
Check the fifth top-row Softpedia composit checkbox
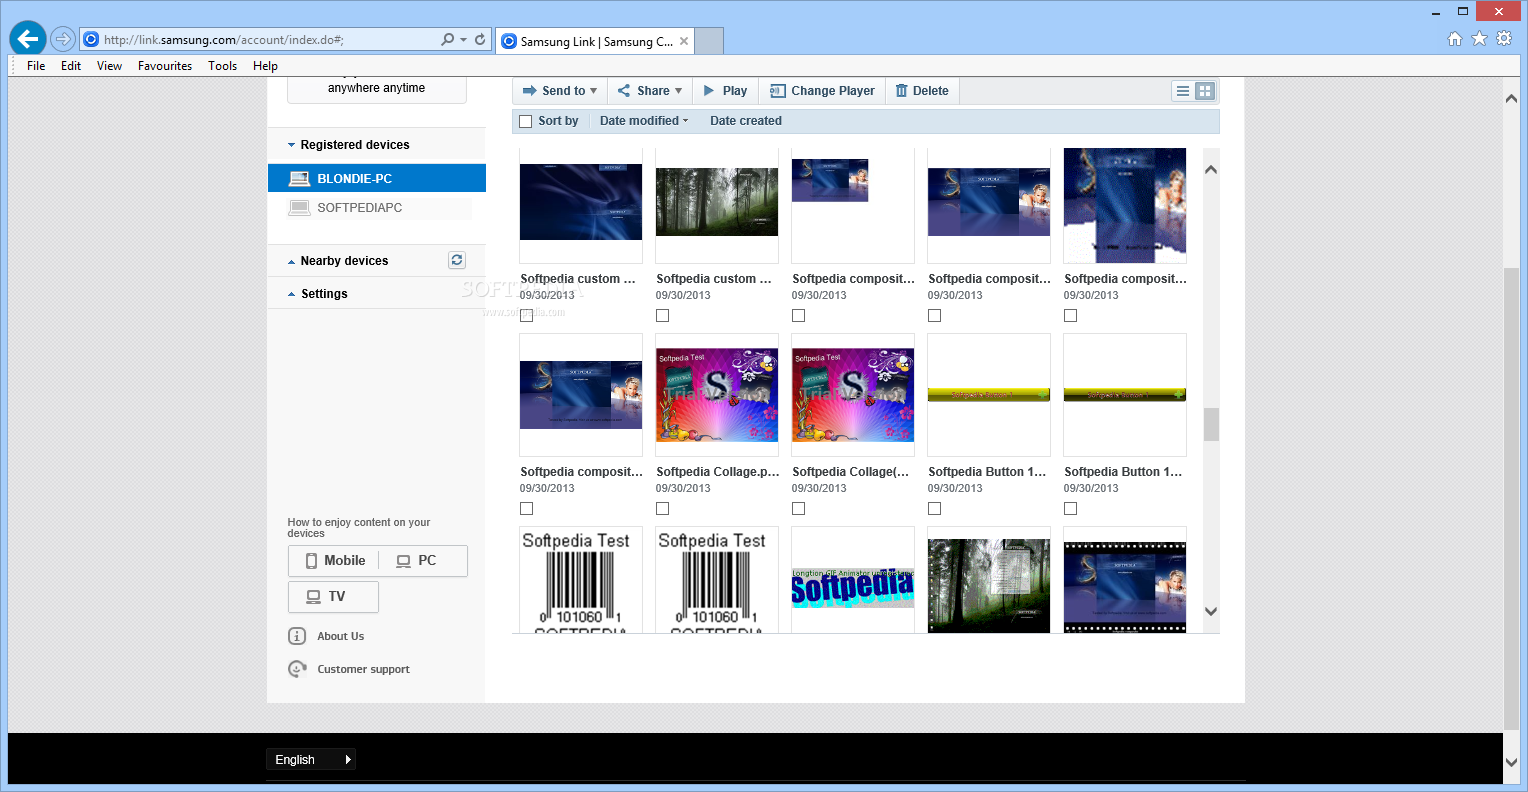pyautogui.click(x=1070, y=316)
